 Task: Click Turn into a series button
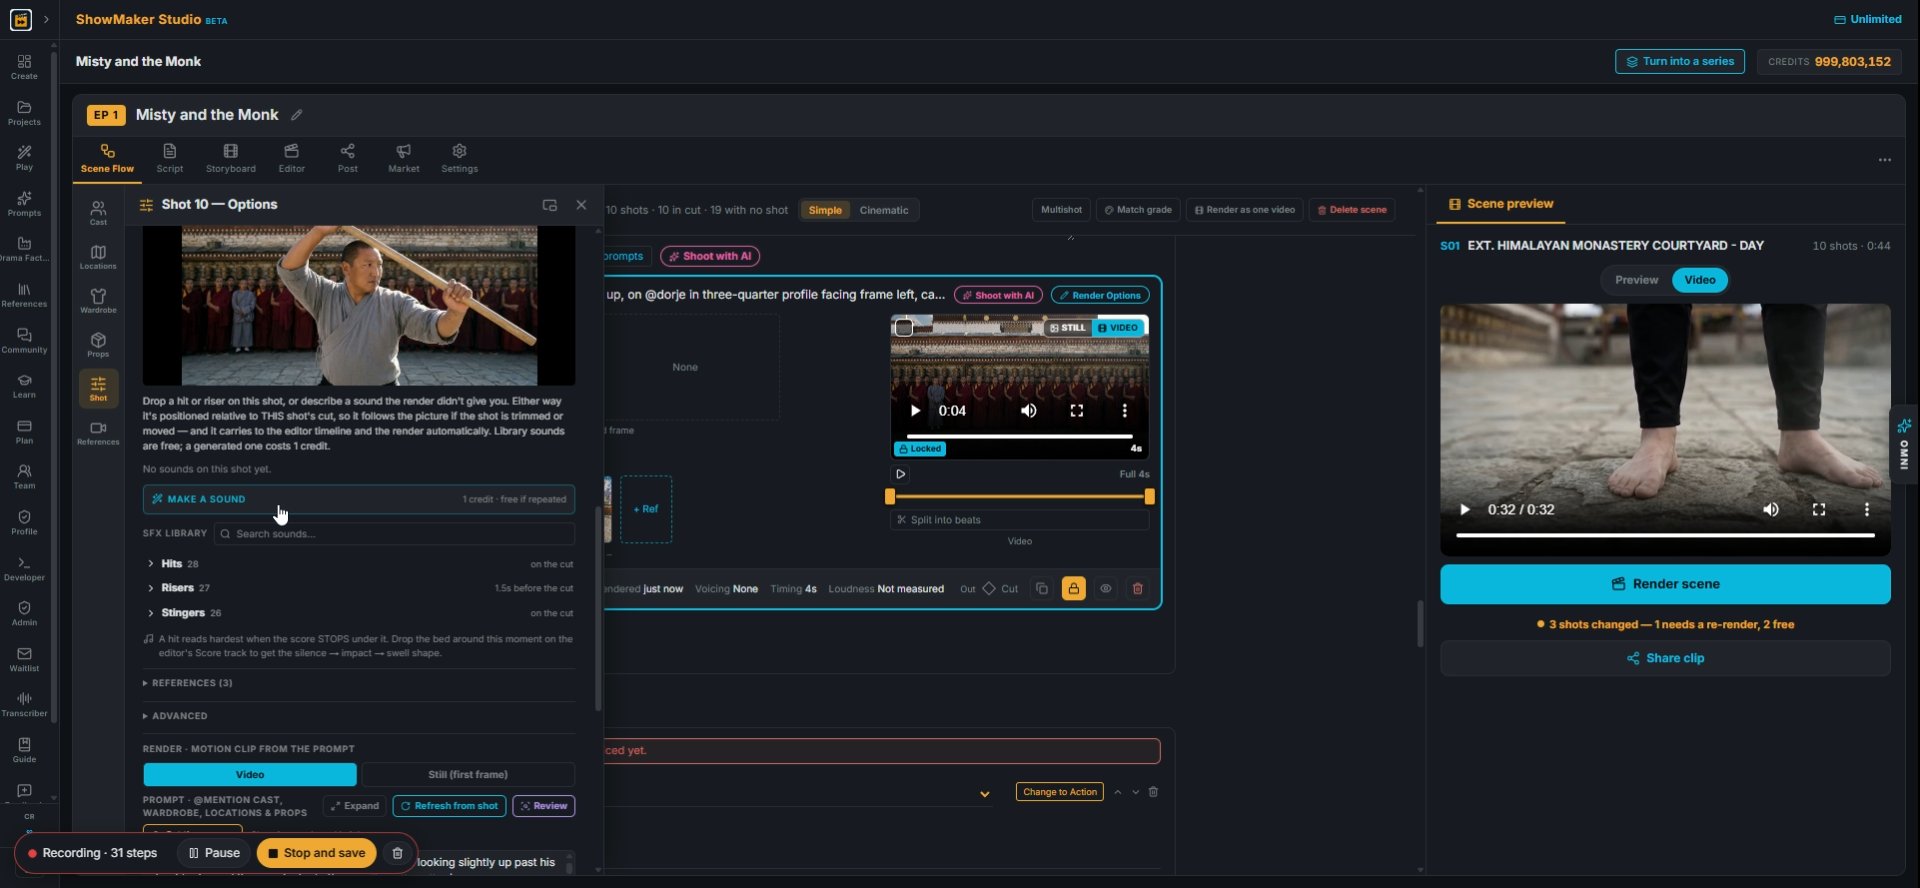(1679, 61)
